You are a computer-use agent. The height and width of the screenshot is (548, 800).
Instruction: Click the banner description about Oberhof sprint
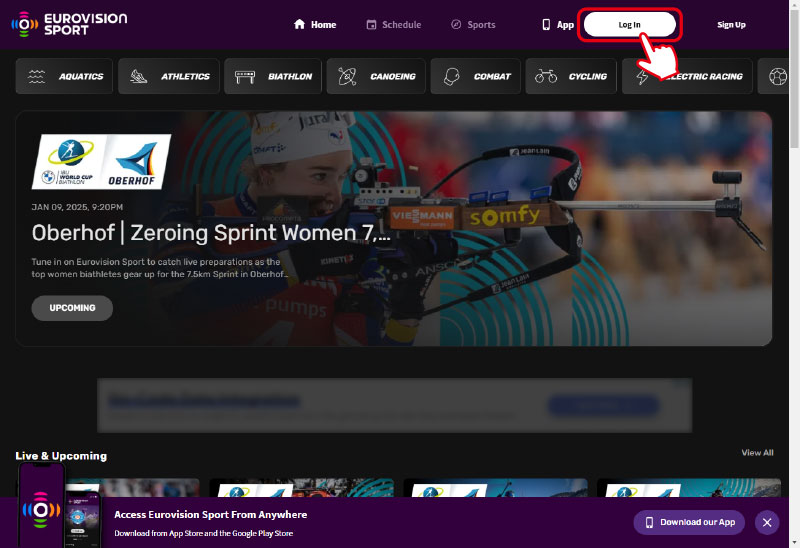[159, 268]
